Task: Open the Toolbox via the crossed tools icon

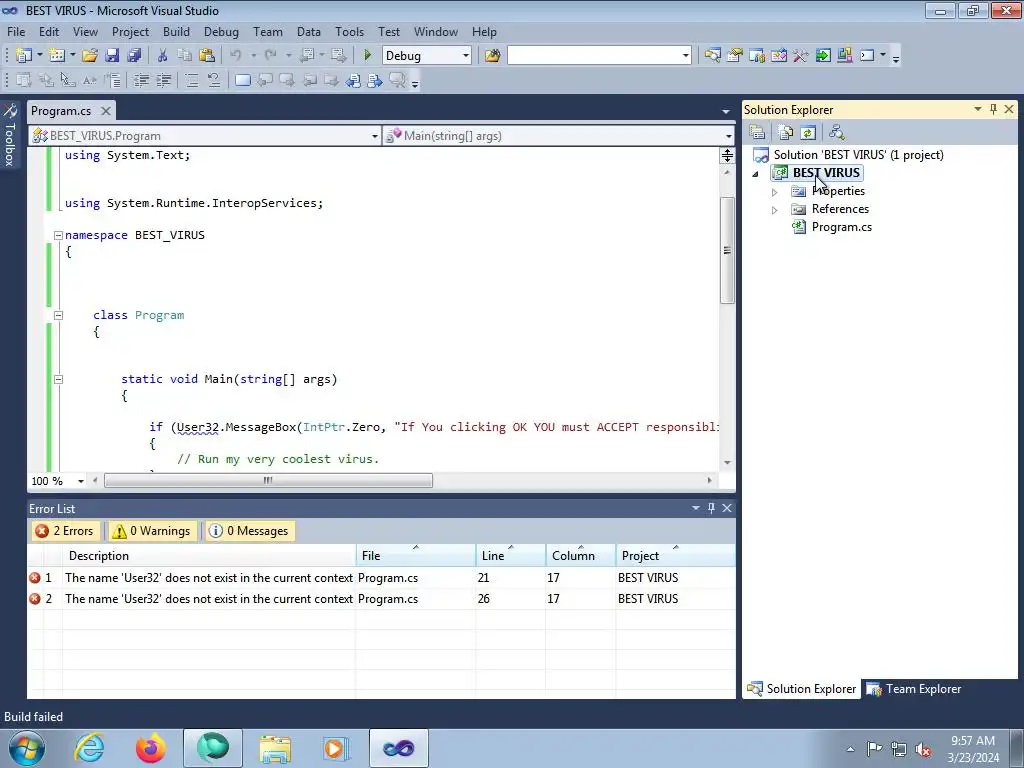Action: (801, 56)
